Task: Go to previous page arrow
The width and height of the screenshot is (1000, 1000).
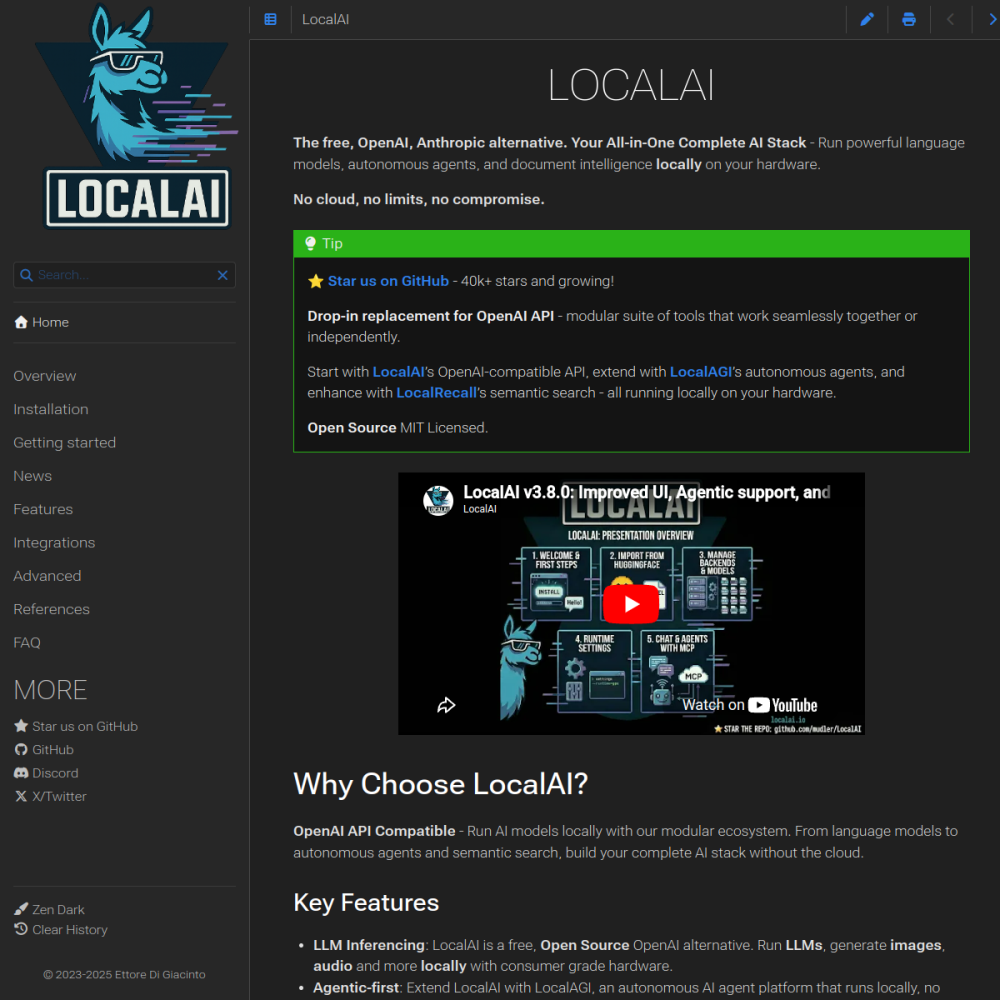Action: pos(950,20)
